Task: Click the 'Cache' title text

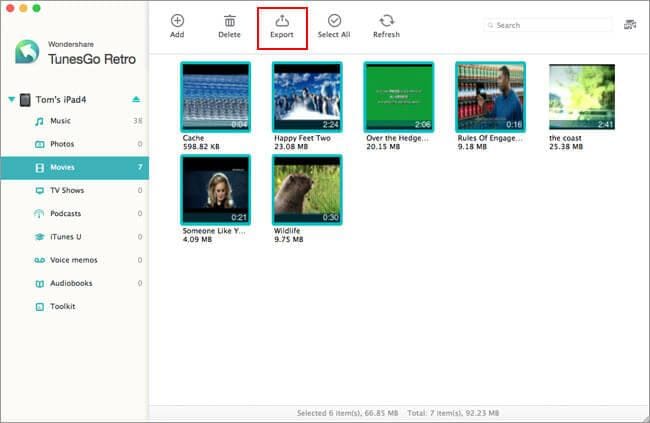Action: click(x=193, y=138)
